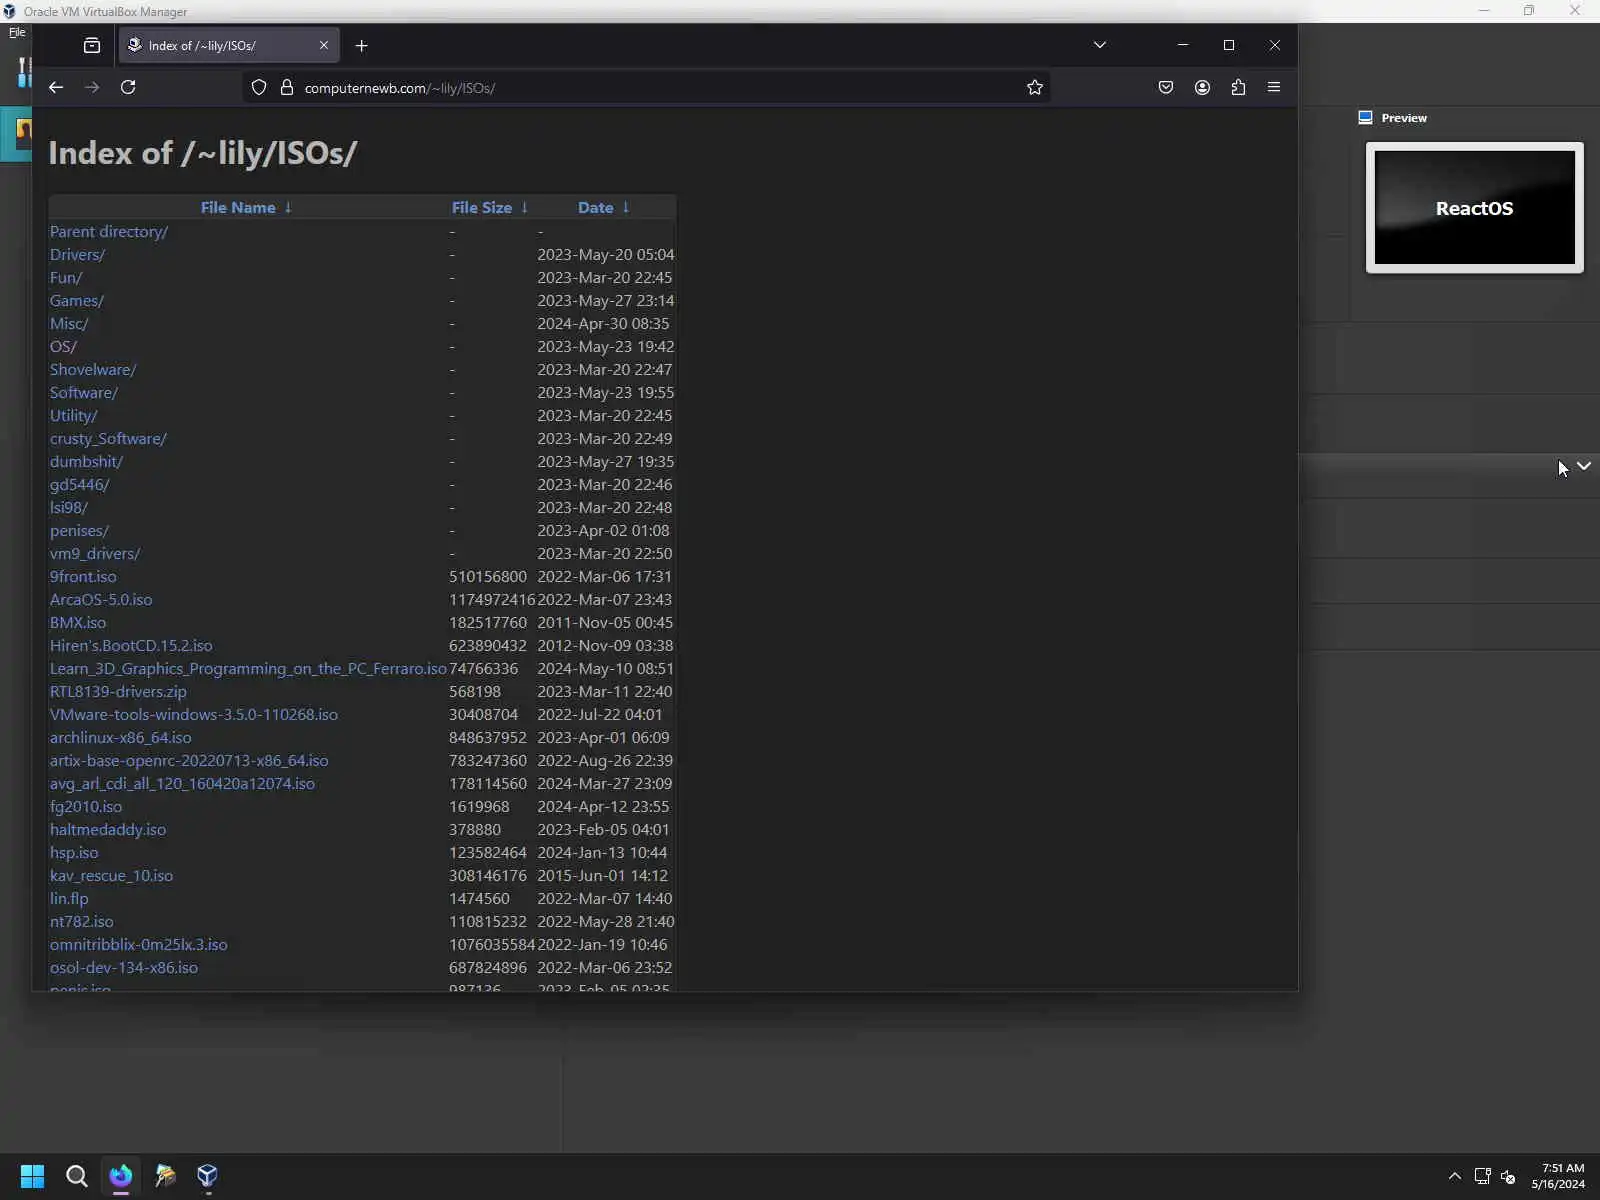Open the OS/ directory
1600x1200 pixels.
(x=63, y=347)
